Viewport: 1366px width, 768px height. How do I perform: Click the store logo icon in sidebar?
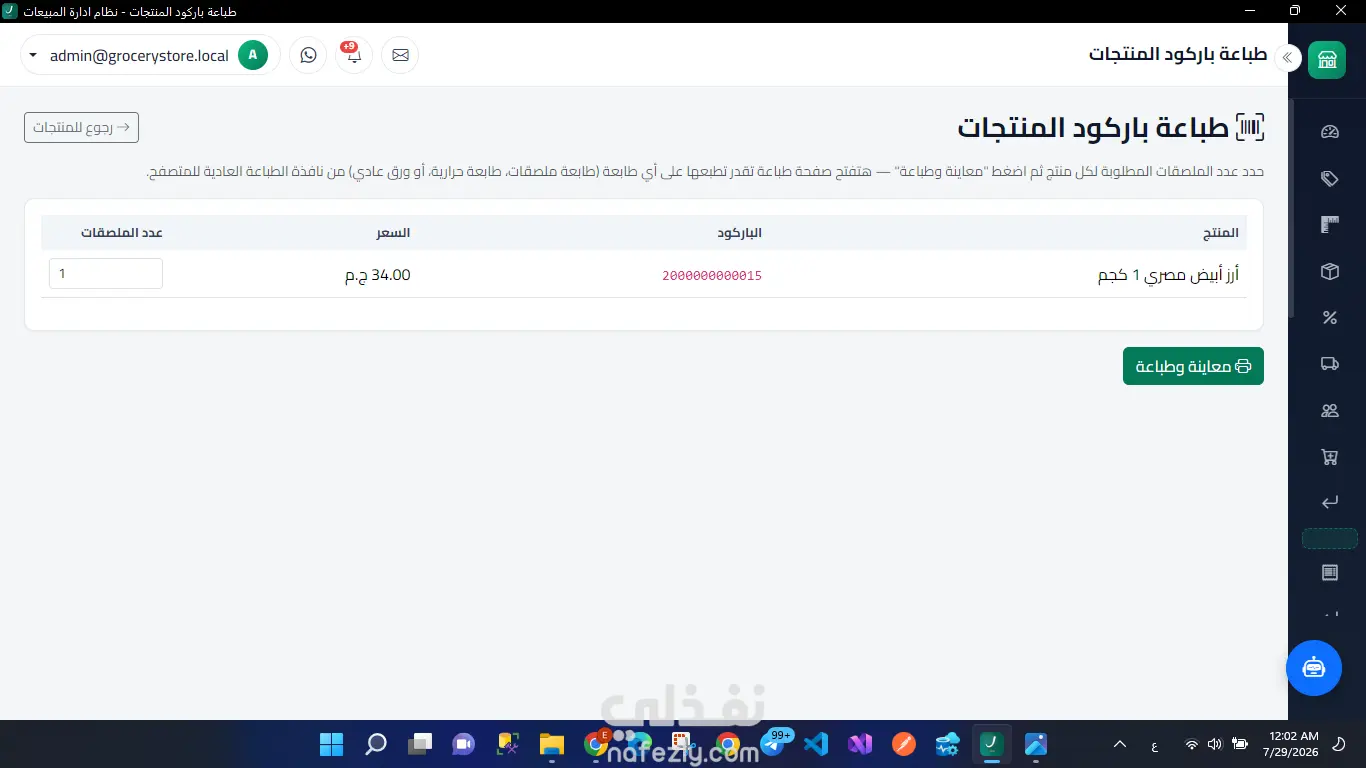click(x=1327, y=59)
